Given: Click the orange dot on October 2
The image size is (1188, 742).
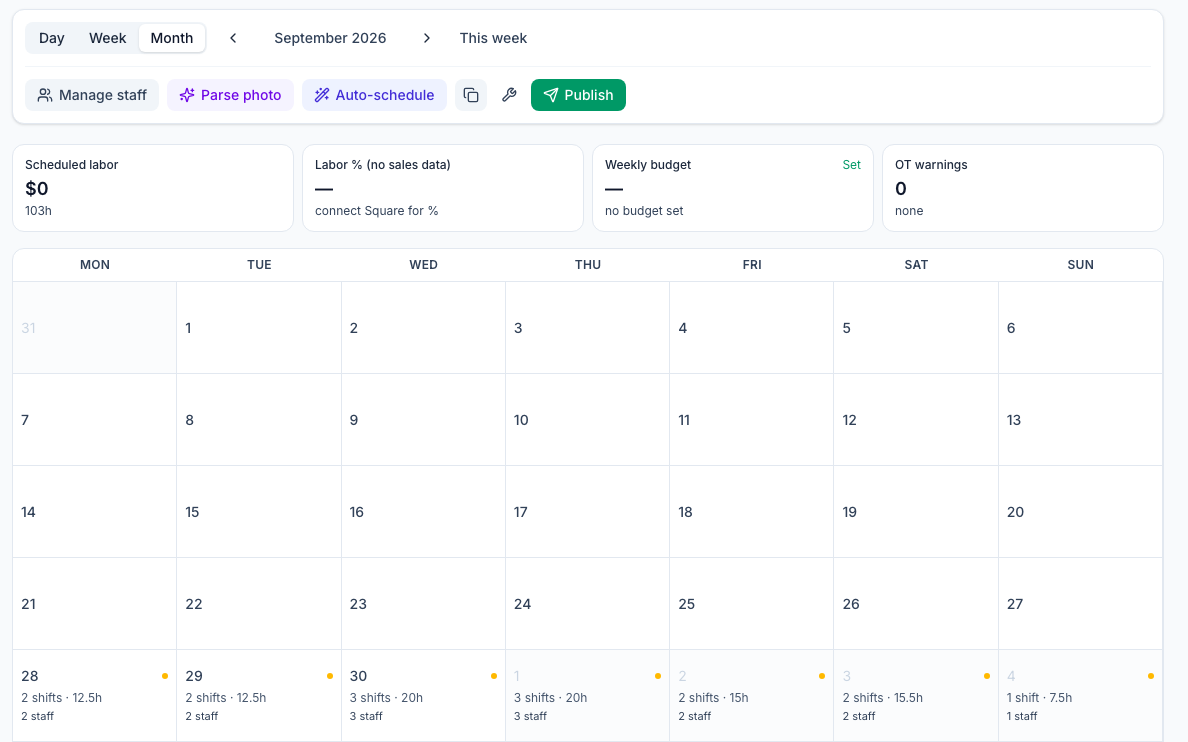Looking at the screenshot, I should (x=822, y=676).
